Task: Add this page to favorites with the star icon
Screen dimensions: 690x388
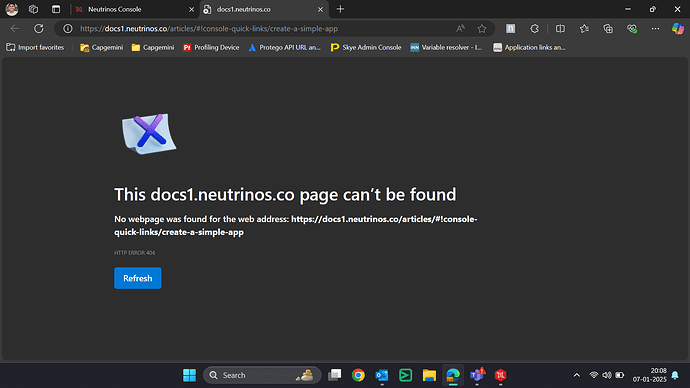Action: [482, 29]
